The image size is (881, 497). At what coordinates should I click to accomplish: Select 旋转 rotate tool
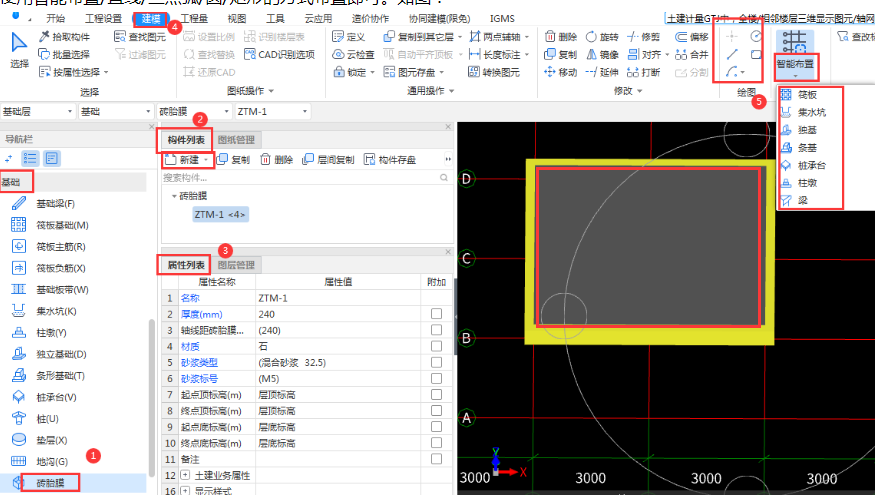click(x=602, y=37)
